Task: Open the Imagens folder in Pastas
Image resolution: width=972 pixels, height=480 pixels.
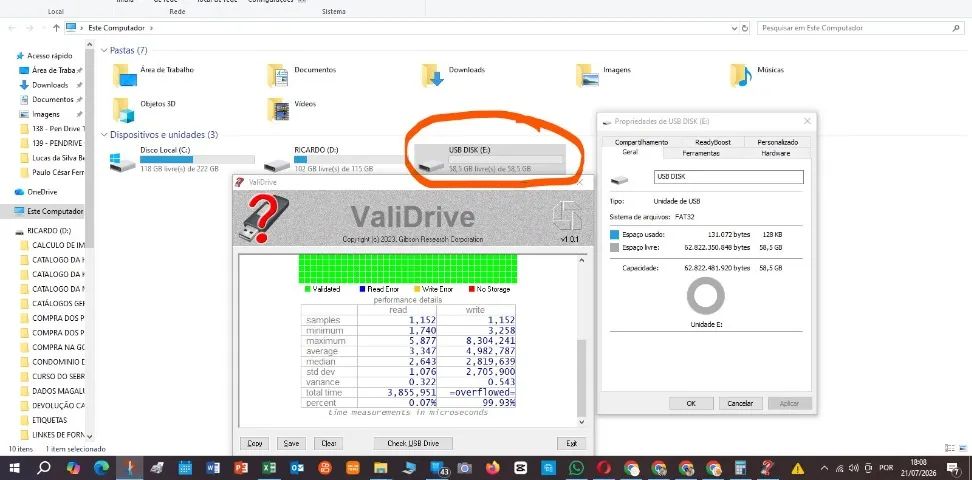Action: click(604, 75)
